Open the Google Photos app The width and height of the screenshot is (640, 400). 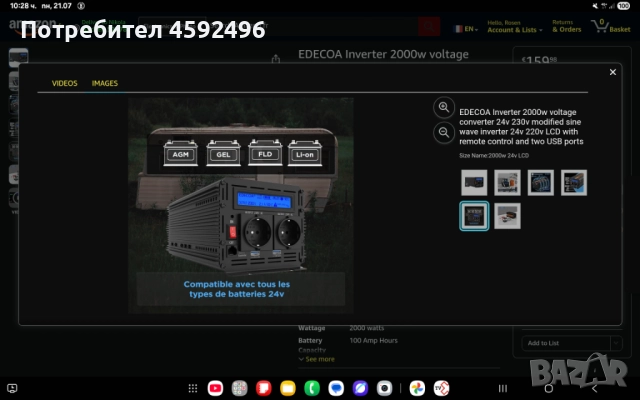click(417, 388)
